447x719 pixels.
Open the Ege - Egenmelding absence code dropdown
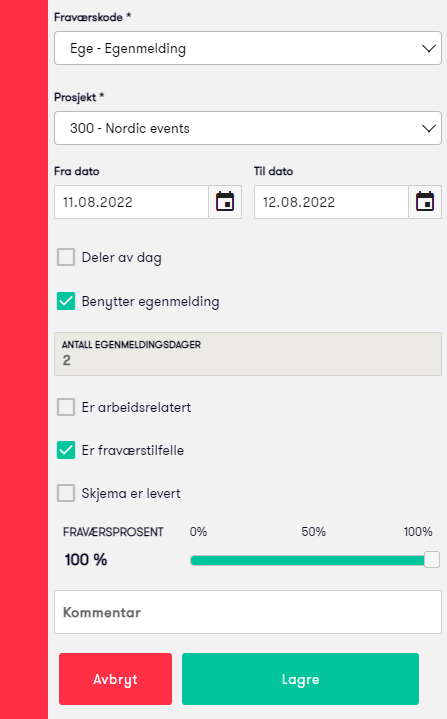[248, 48]
